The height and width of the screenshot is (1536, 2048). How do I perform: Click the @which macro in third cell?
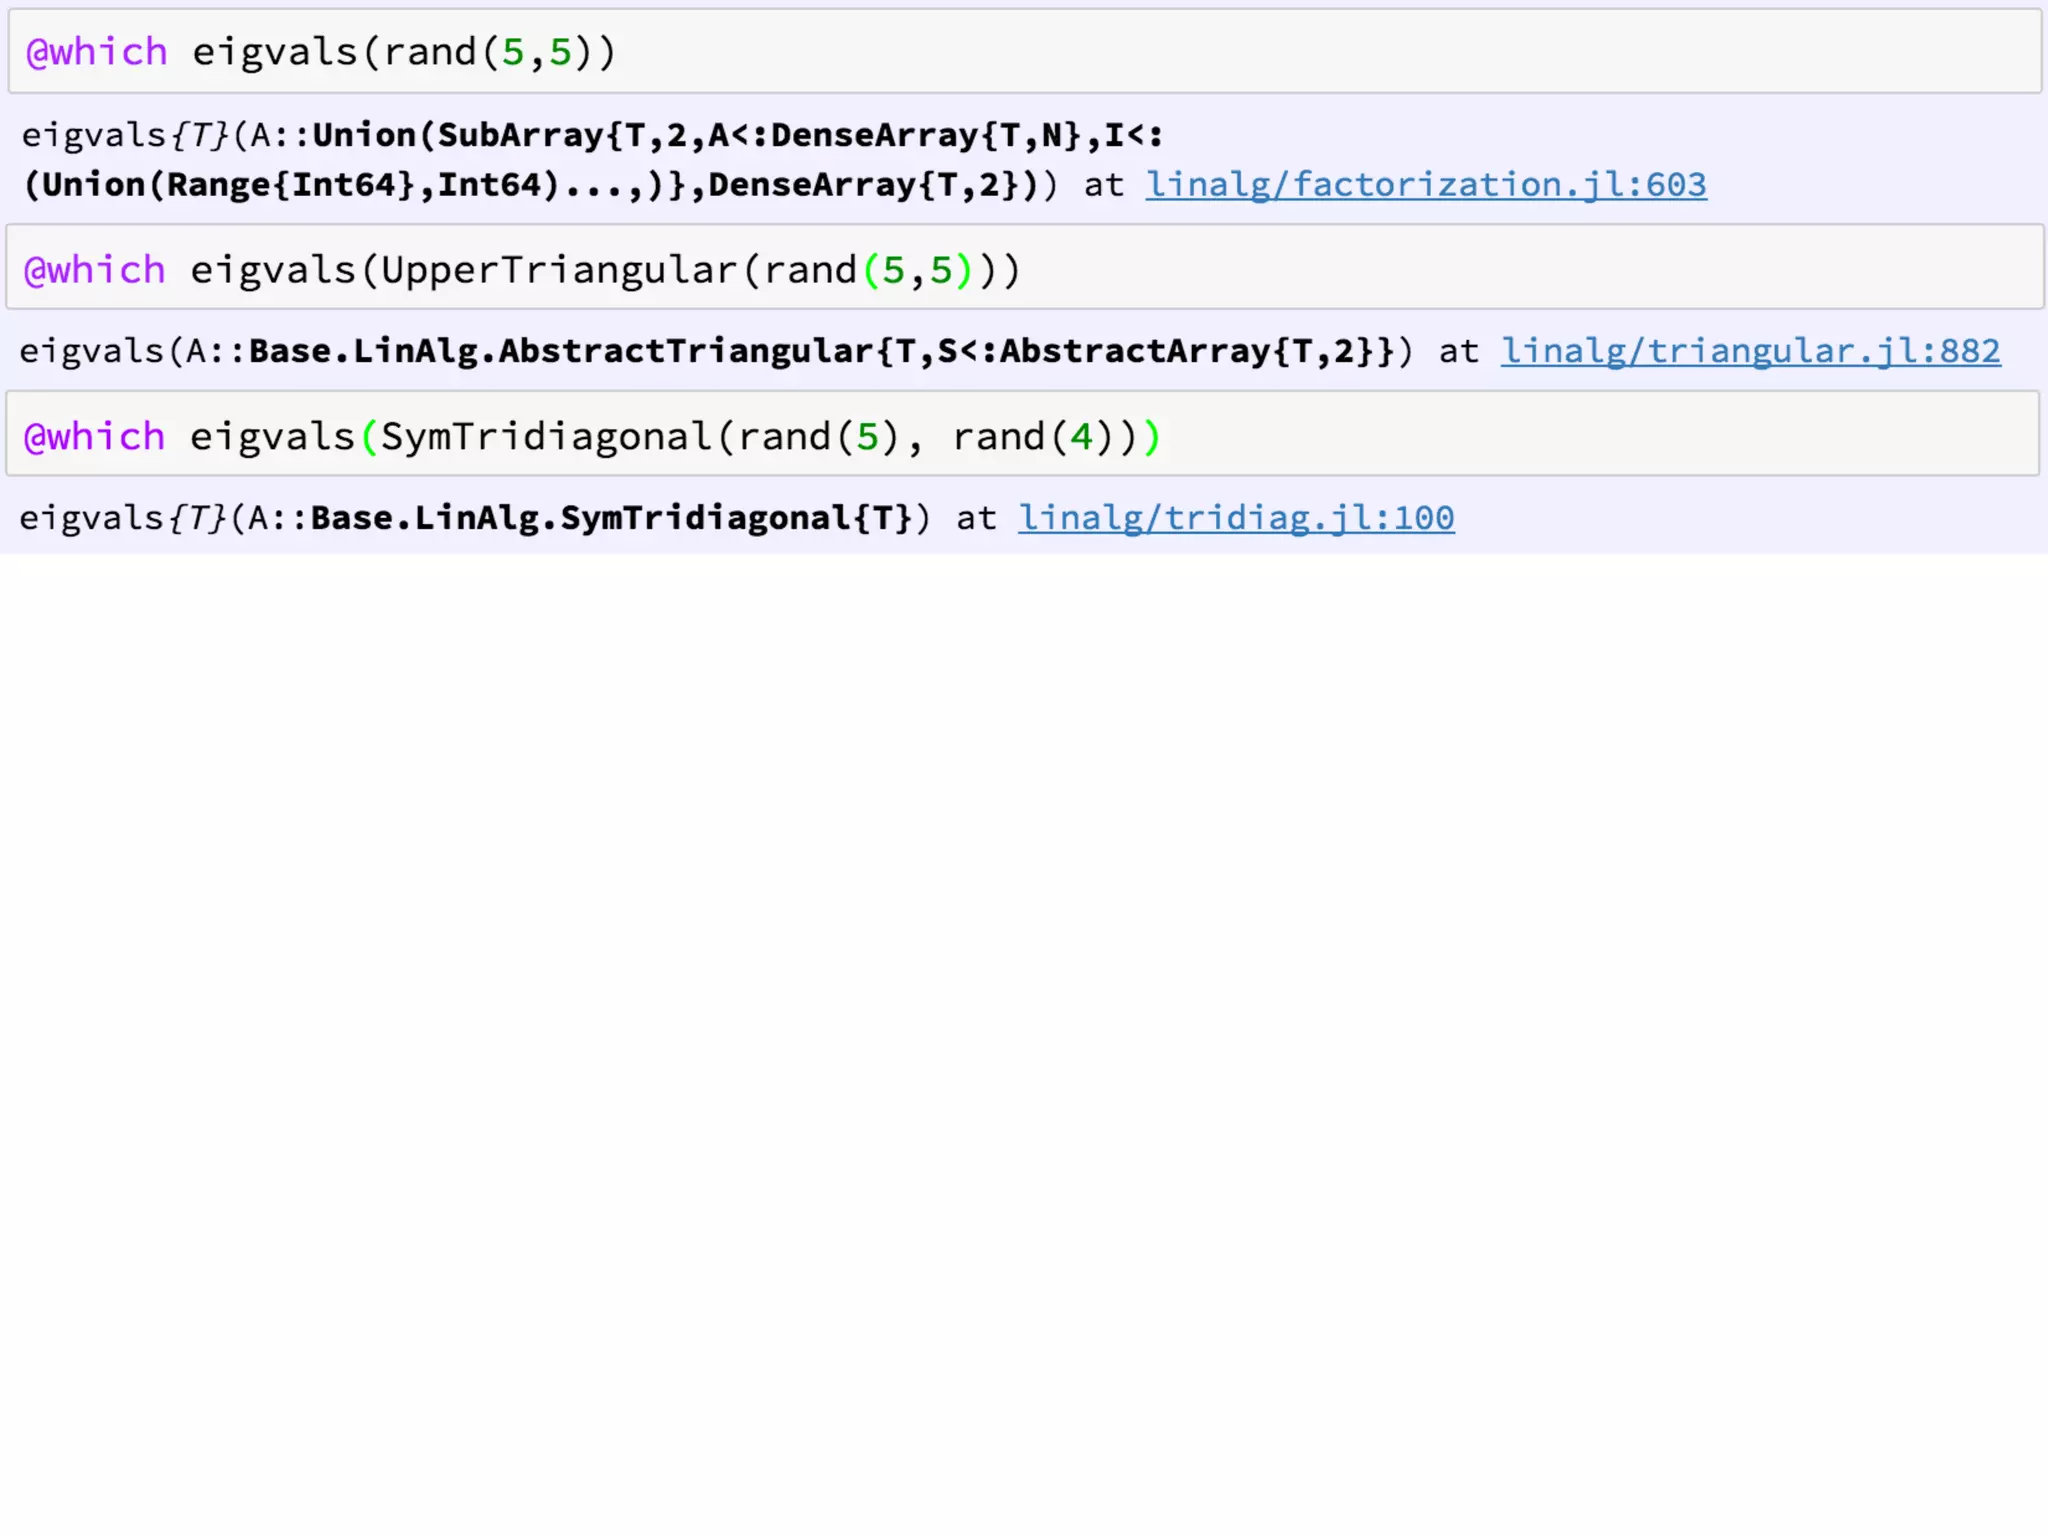click(94, 437)
